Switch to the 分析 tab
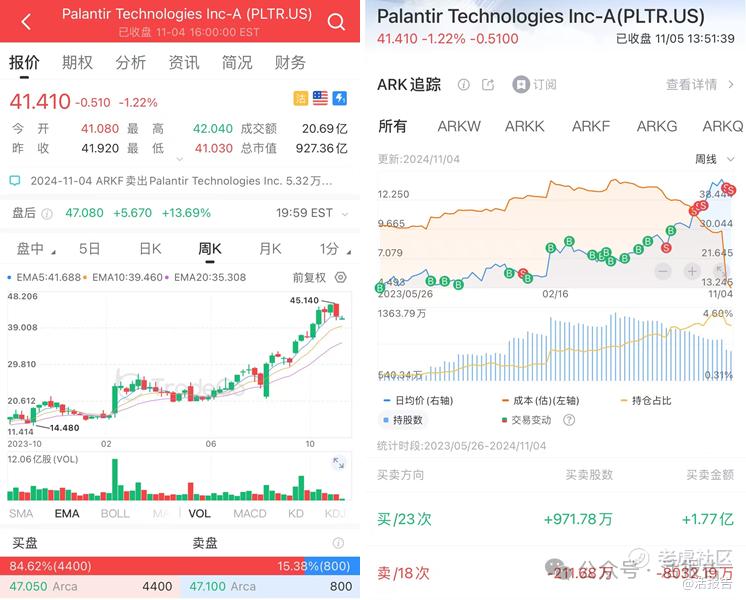This screenshot has height=600, width=746. 130,62
